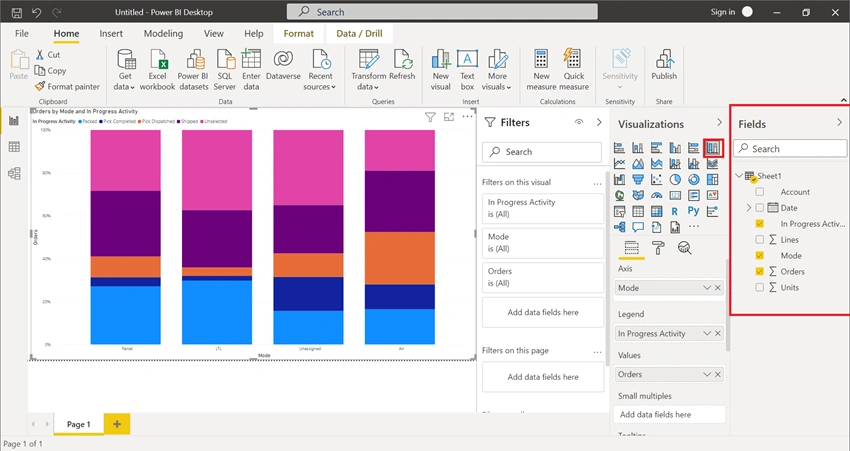Switch to Data view in left sidebar

coord(14,147)
